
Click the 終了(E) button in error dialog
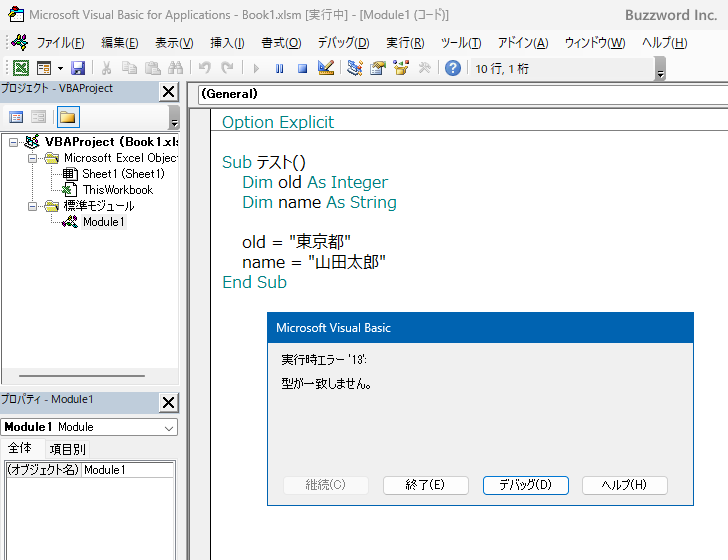coord(426,485)
